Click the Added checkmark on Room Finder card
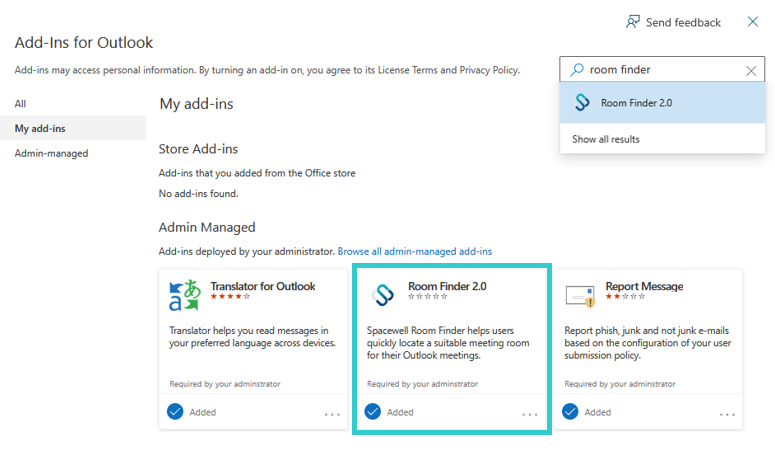775x454 pixels. pos(373,412)
